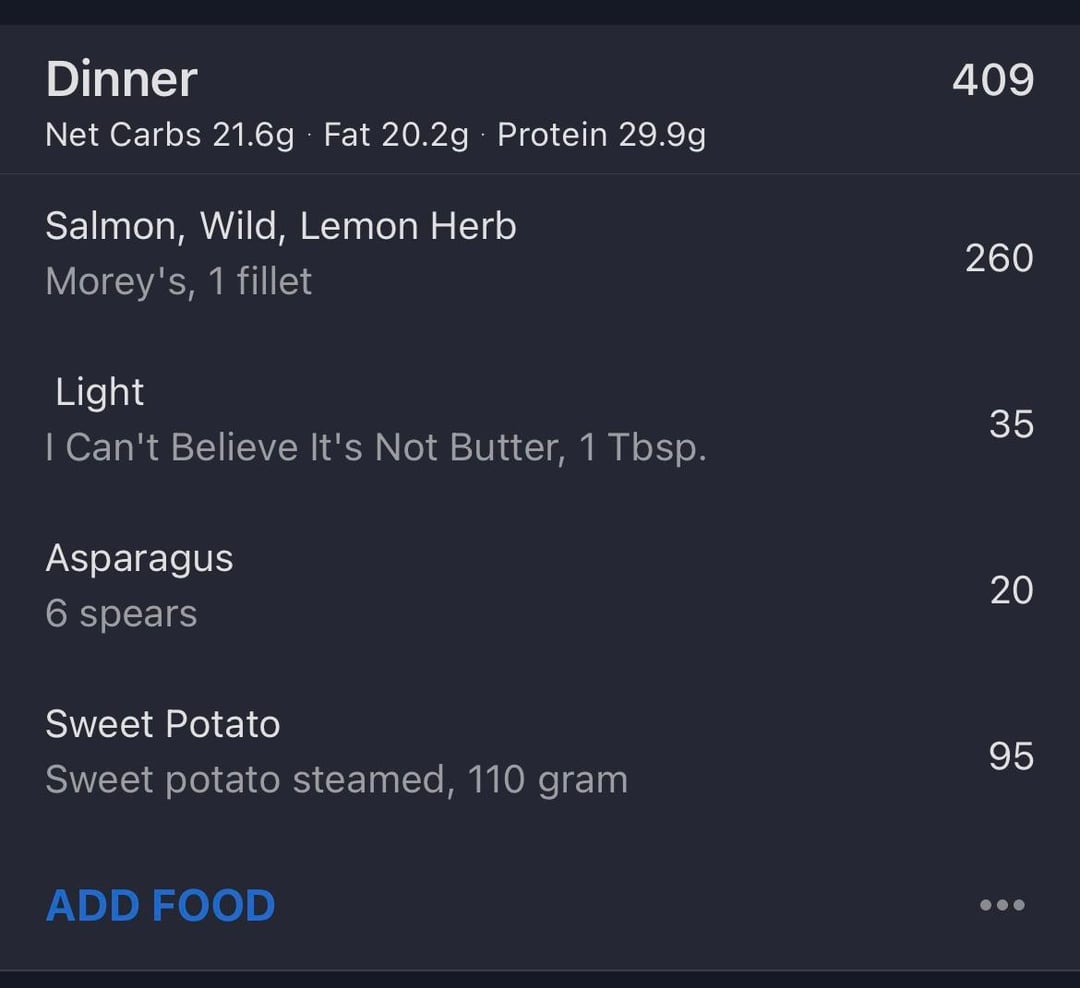1080x988 pixels.
Task: Open the Sweet Potato food entry
Action: coord(162,724)
